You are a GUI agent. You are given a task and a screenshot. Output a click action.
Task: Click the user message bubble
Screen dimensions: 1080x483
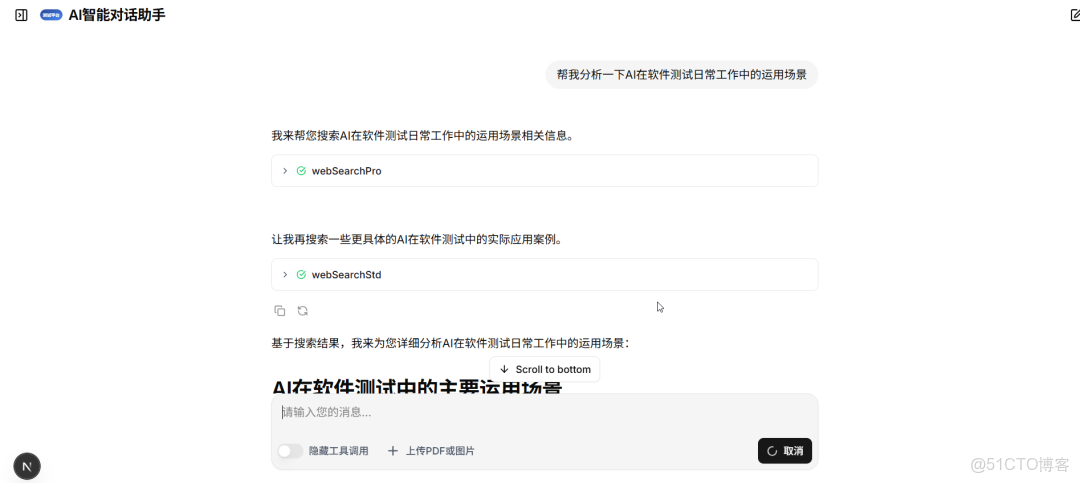coord(682,74)
